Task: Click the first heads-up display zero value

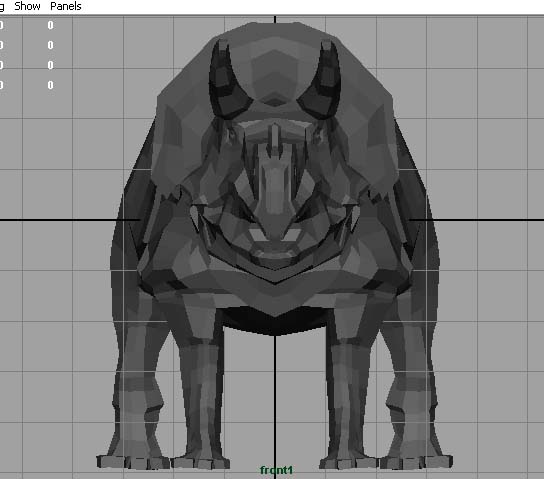Action: [51, 25]
